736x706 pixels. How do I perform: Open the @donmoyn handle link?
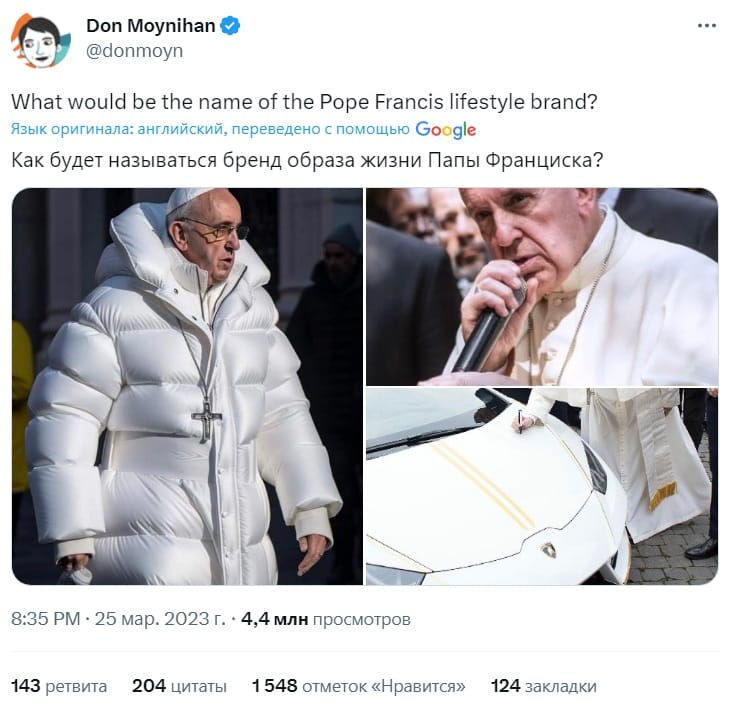[134, 51]
